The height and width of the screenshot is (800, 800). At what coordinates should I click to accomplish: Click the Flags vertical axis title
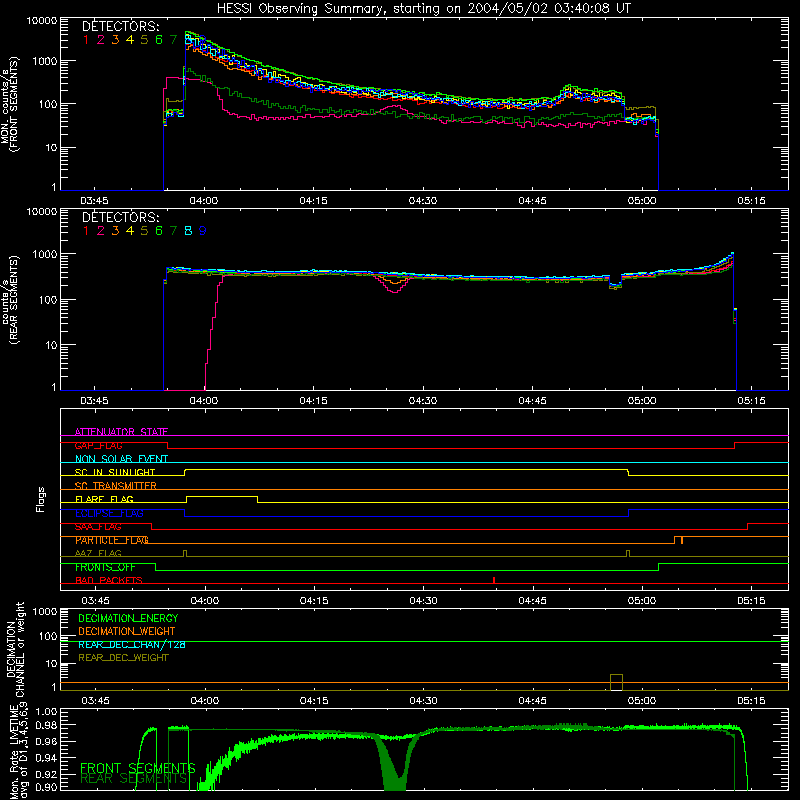tap(41, 499)
